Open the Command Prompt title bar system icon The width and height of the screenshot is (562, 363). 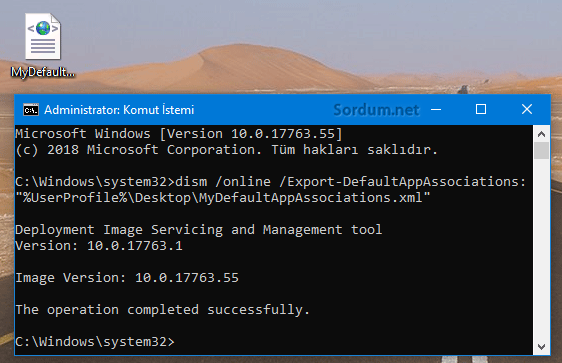31,110
